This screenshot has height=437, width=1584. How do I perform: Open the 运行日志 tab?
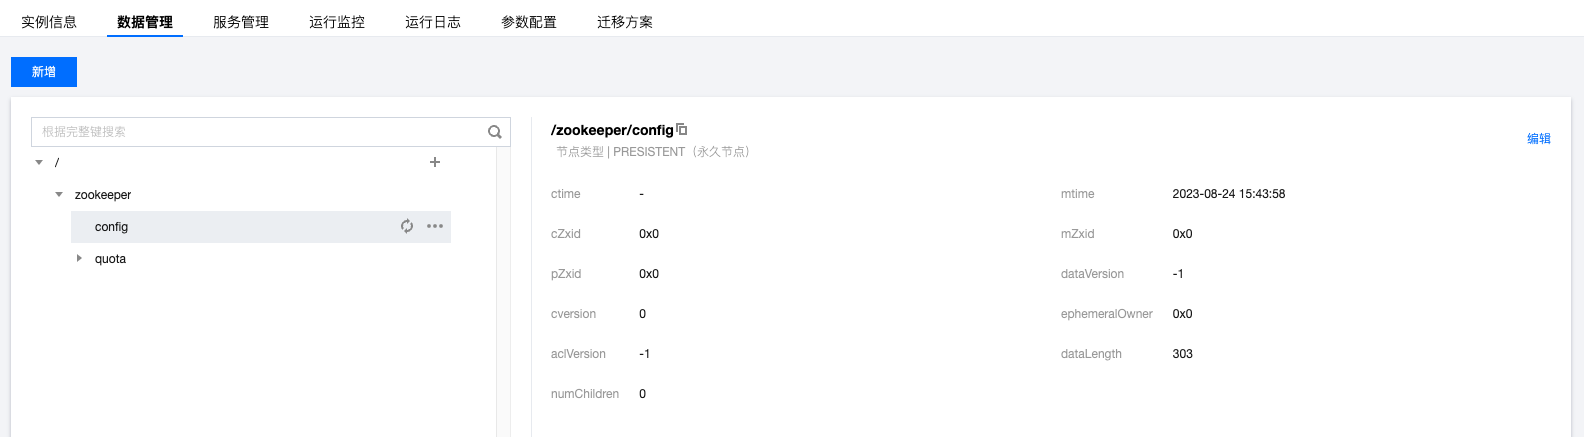433,21
